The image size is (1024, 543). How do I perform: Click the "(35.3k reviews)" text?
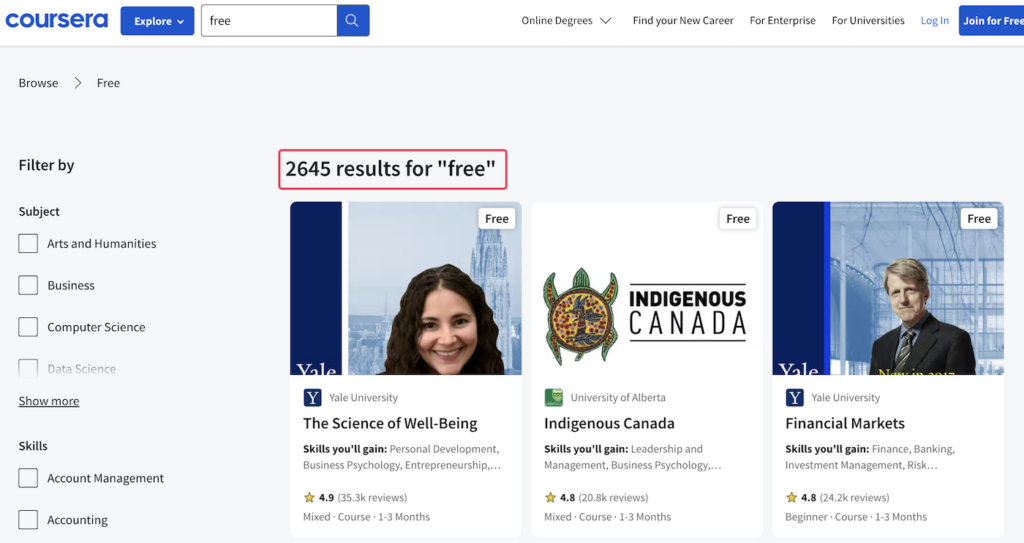(x=372, y=497)
